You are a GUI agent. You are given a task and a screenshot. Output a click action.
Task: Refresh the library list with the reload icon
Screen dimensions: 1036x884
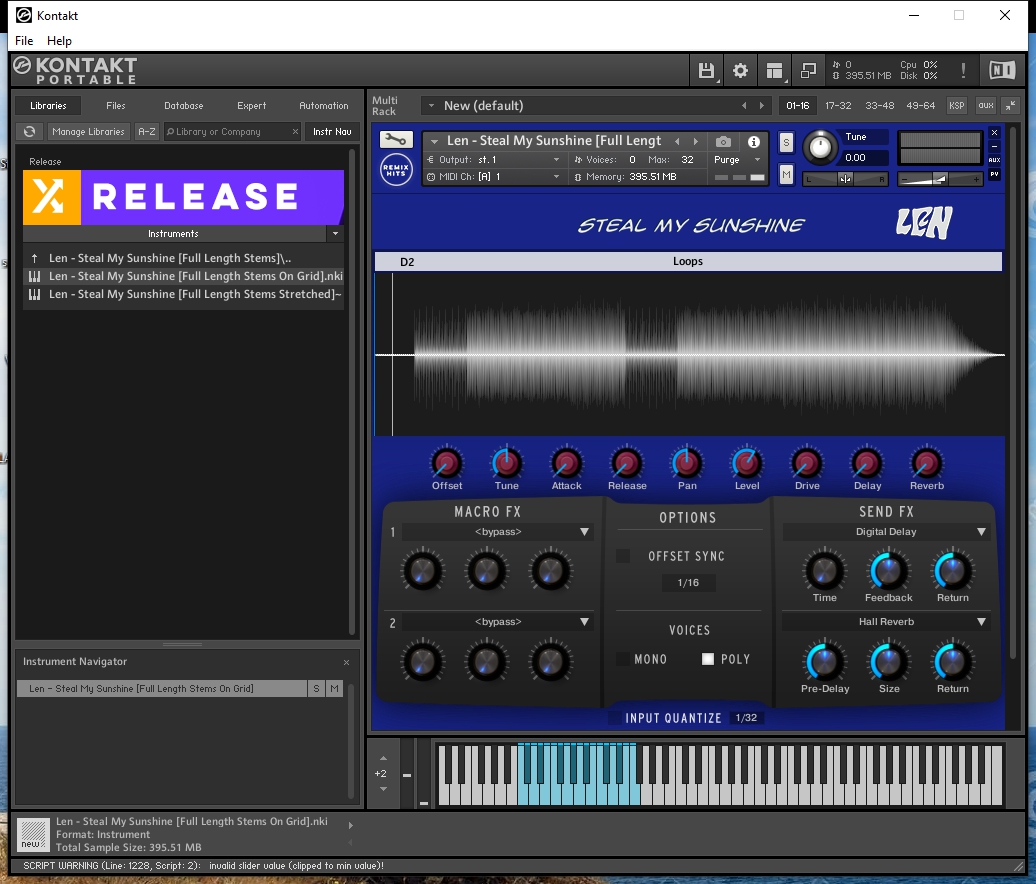coord(30,131)
